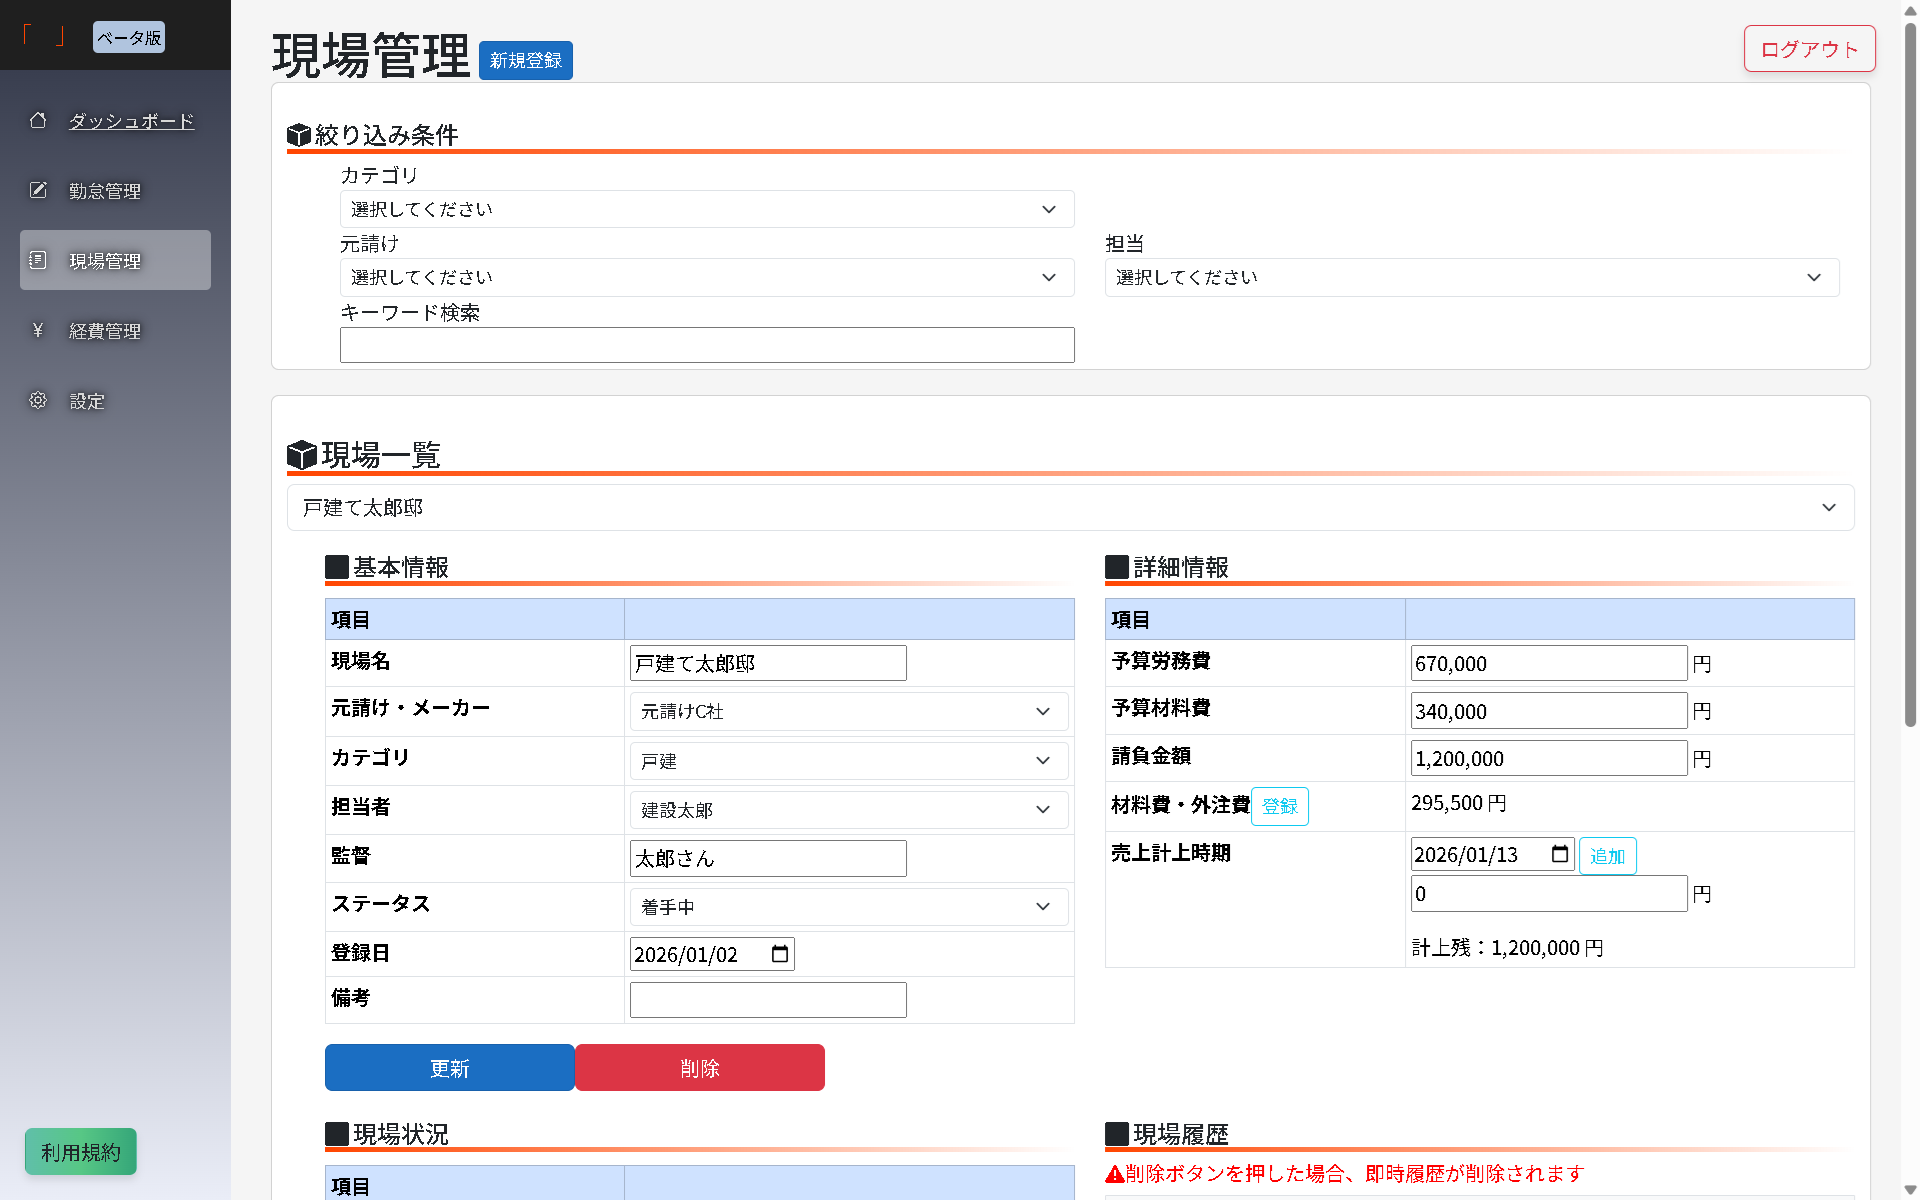Click the warning icon next to the deletion notice
The height and width of the screenshot is (1200, 1920).
pos(1113,1173)
